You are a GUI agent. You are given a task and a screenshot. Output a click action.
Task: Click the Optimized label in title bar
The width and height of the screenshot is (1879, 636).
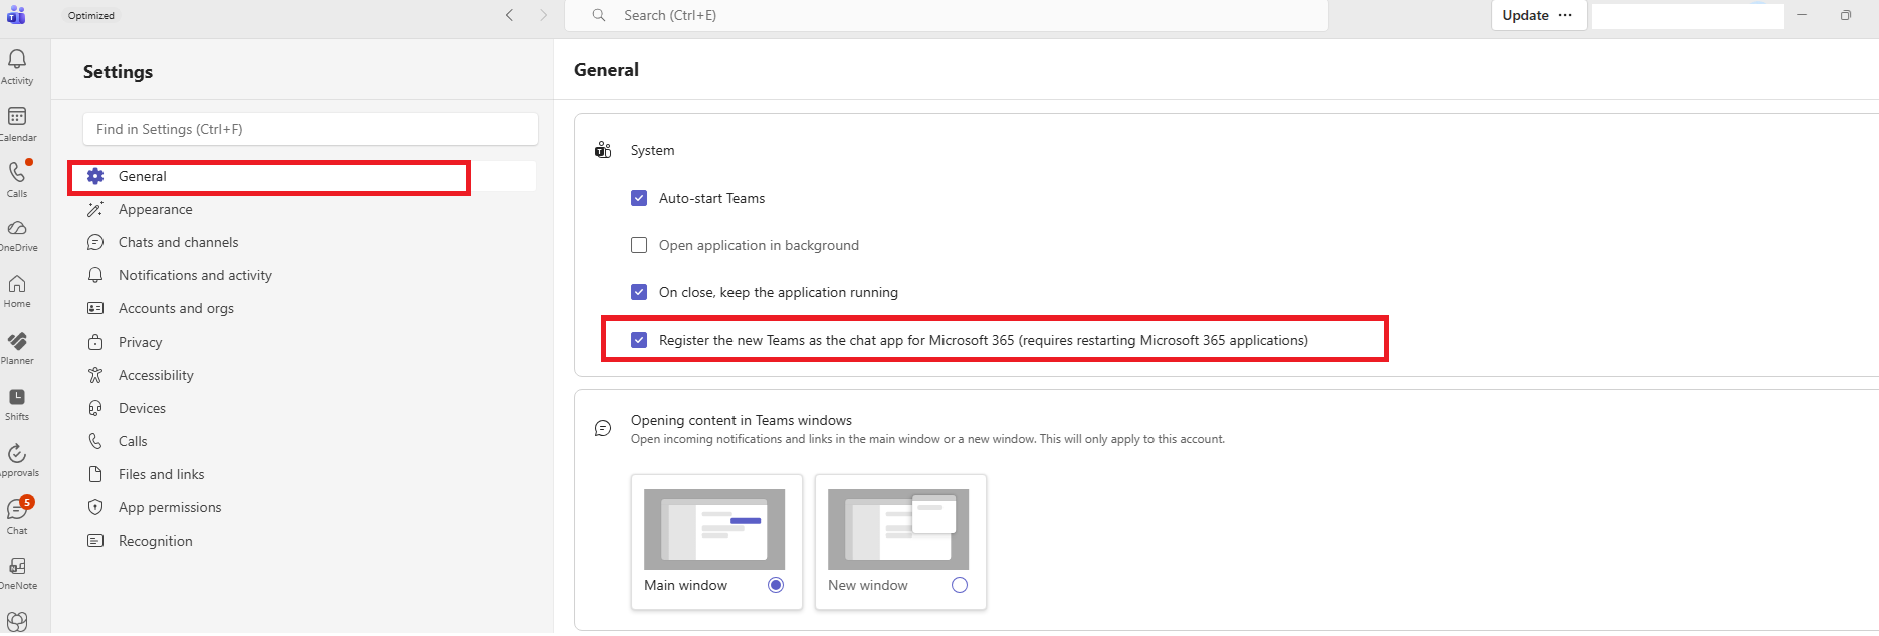click(91, 15)
